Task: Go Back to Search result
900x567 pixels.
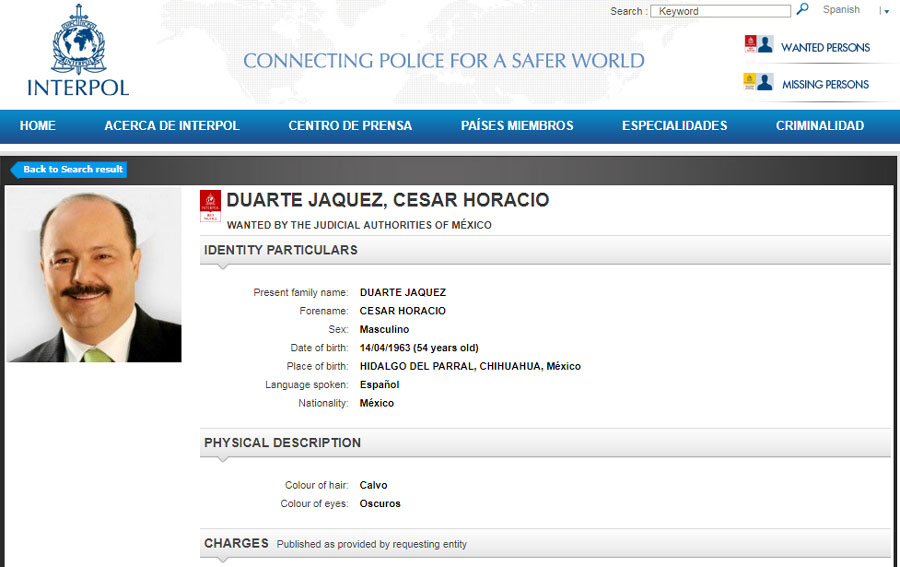Action: [69, 169]
